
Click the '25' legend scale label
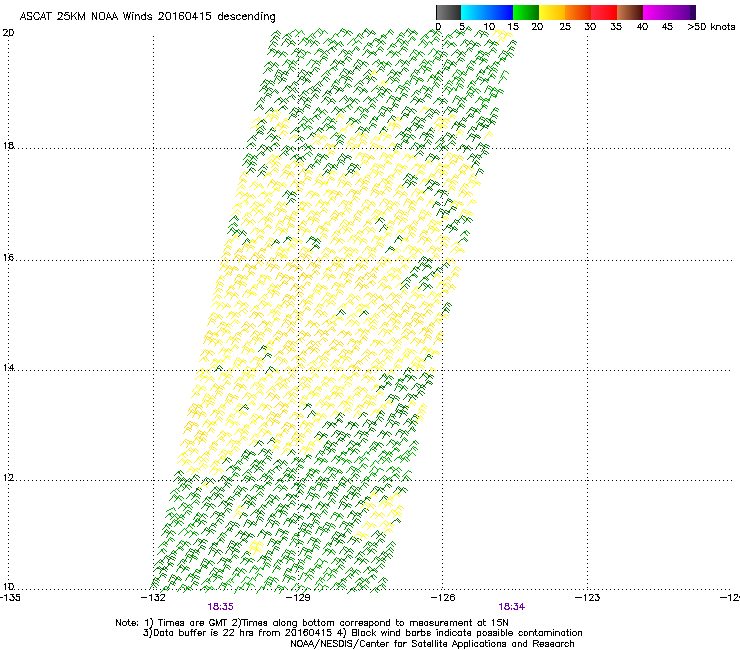pyautogui.click(x=565, y=27)
